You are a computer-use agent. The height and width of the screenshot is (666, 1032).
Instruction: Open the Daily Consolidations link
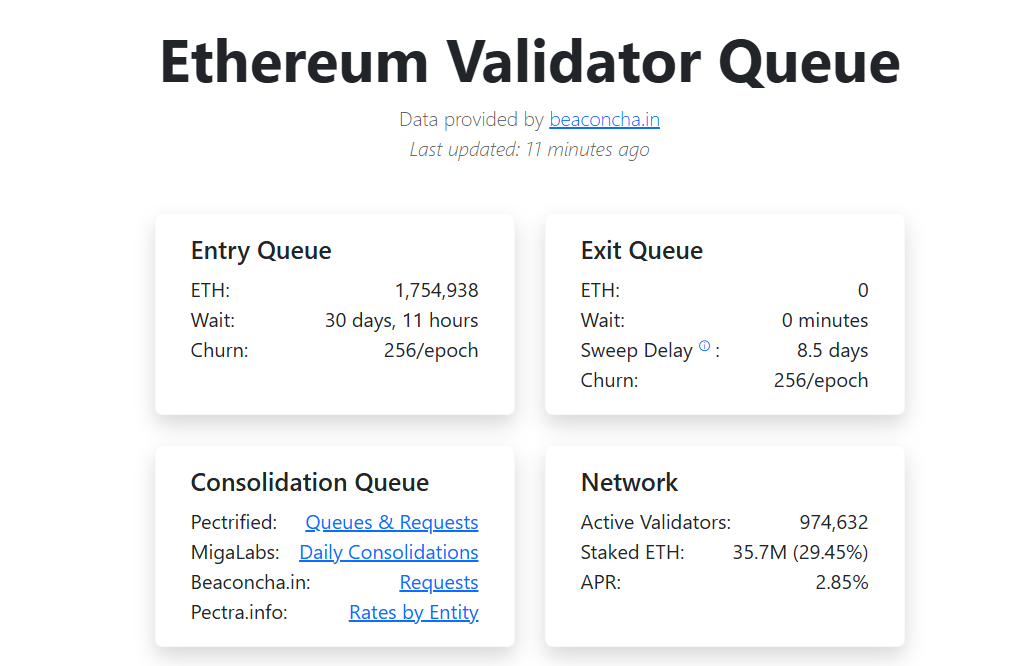point(388,552)
